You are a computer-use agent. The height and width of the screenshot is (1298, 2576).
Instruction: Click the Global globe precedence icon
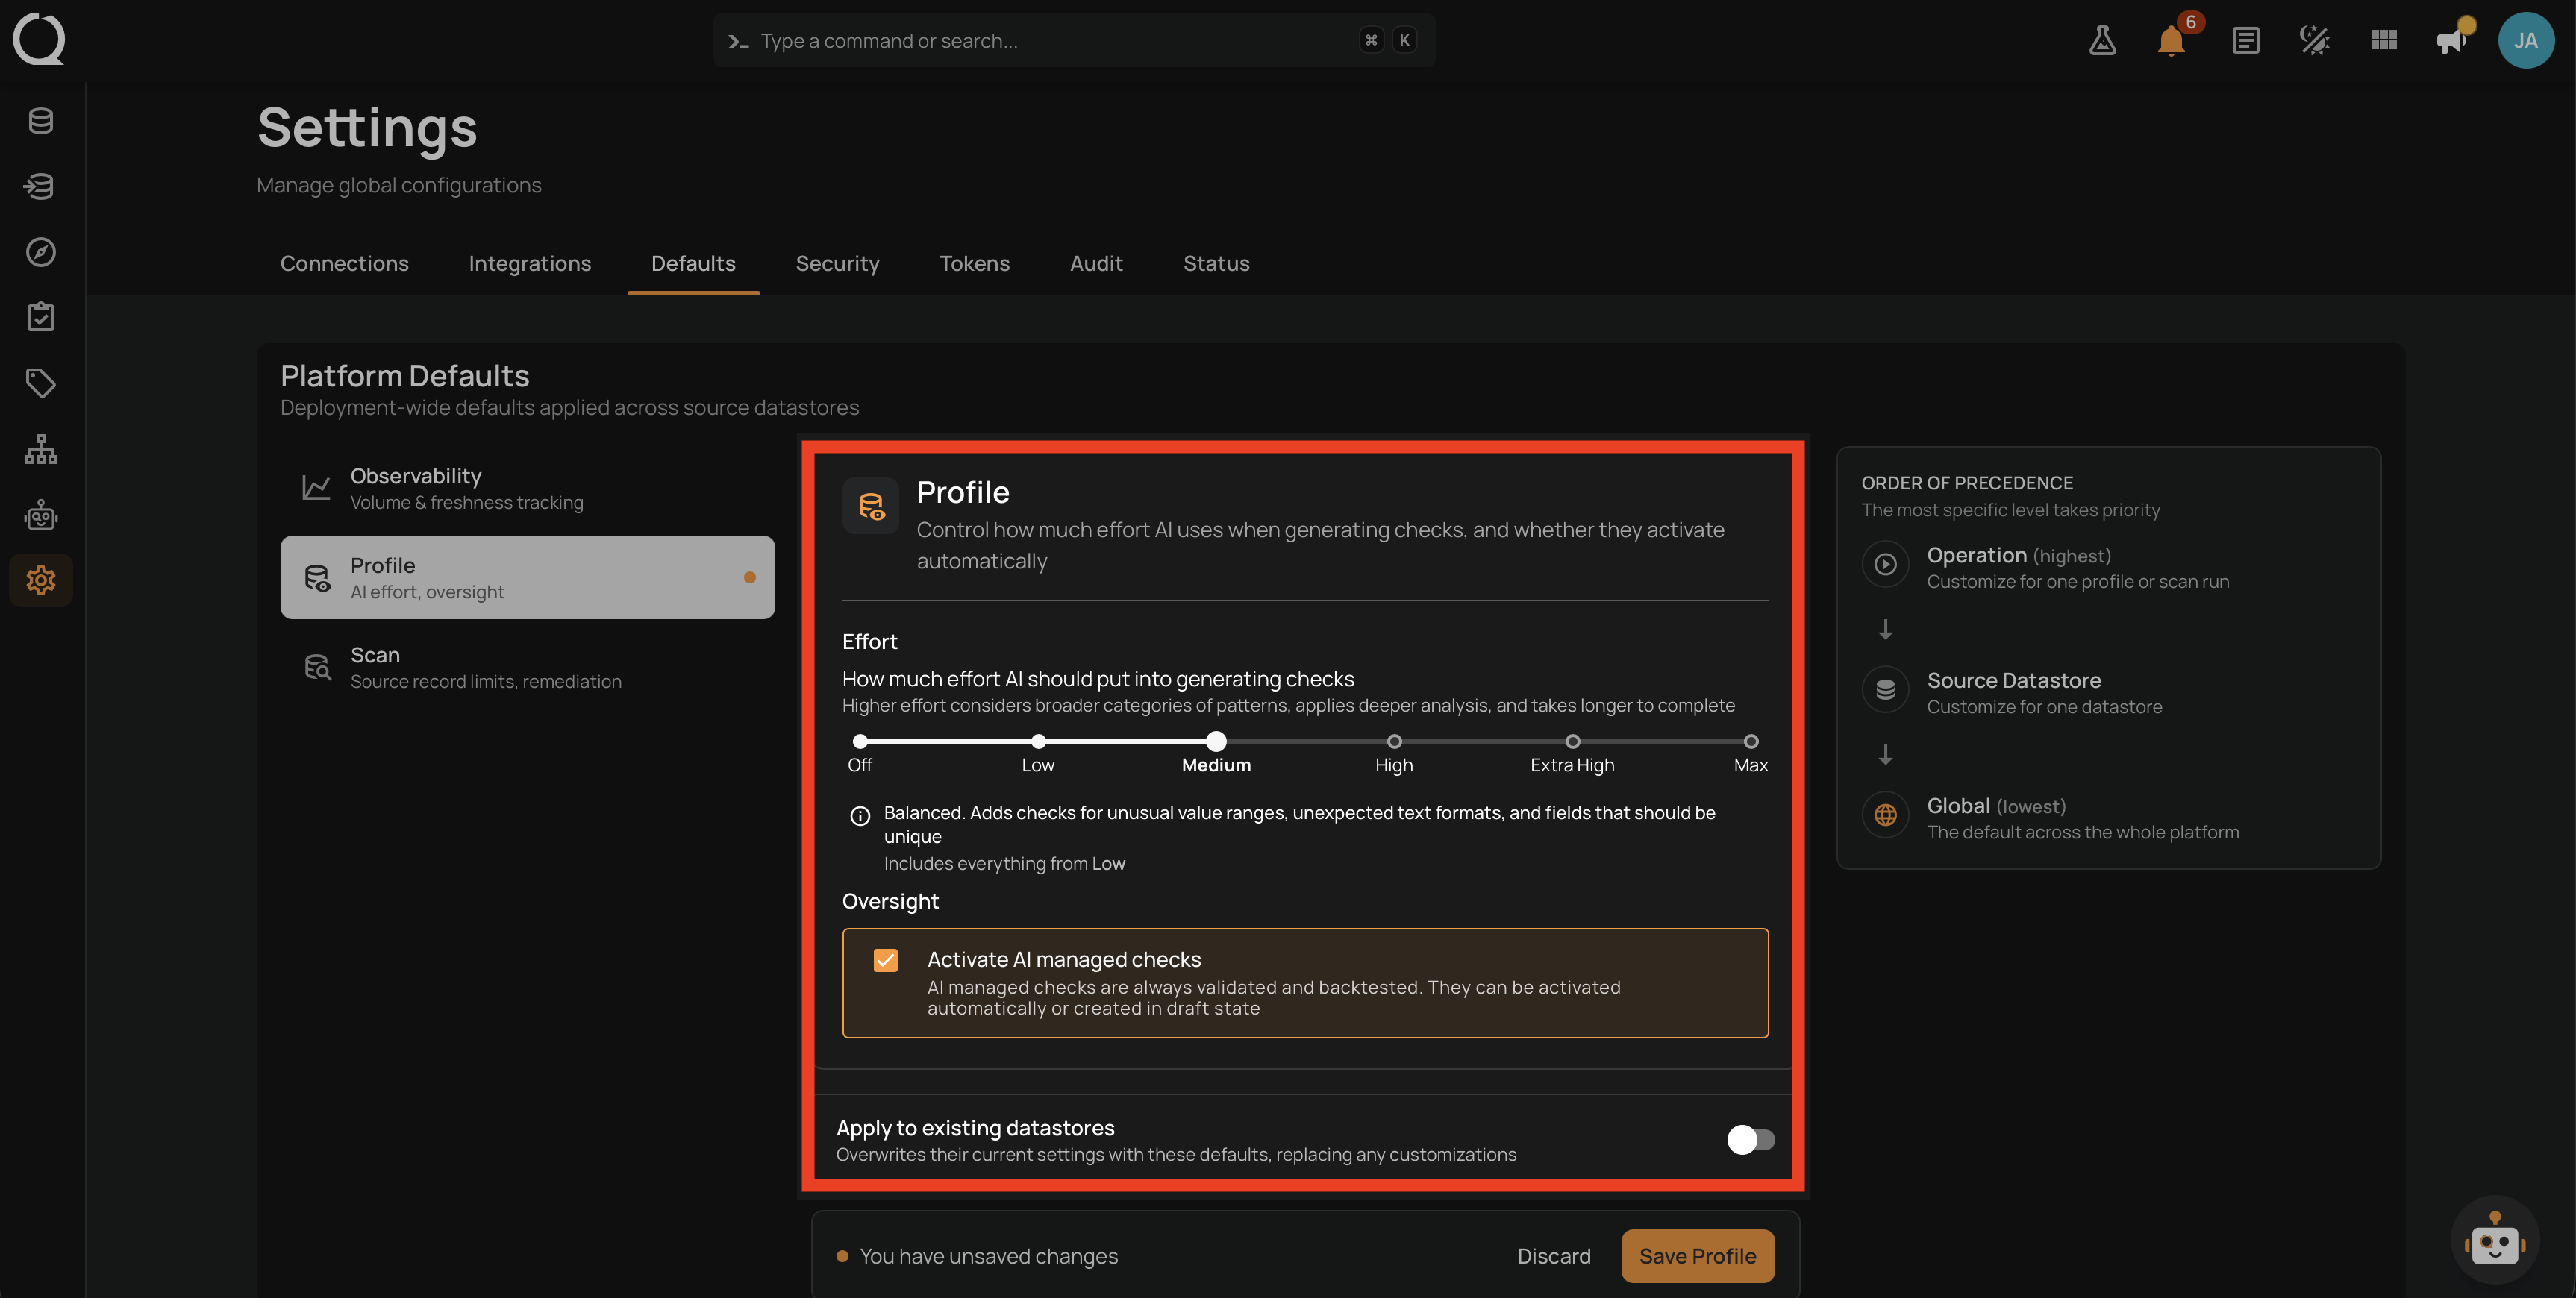pyautogui.click(x=1885, y=815)
